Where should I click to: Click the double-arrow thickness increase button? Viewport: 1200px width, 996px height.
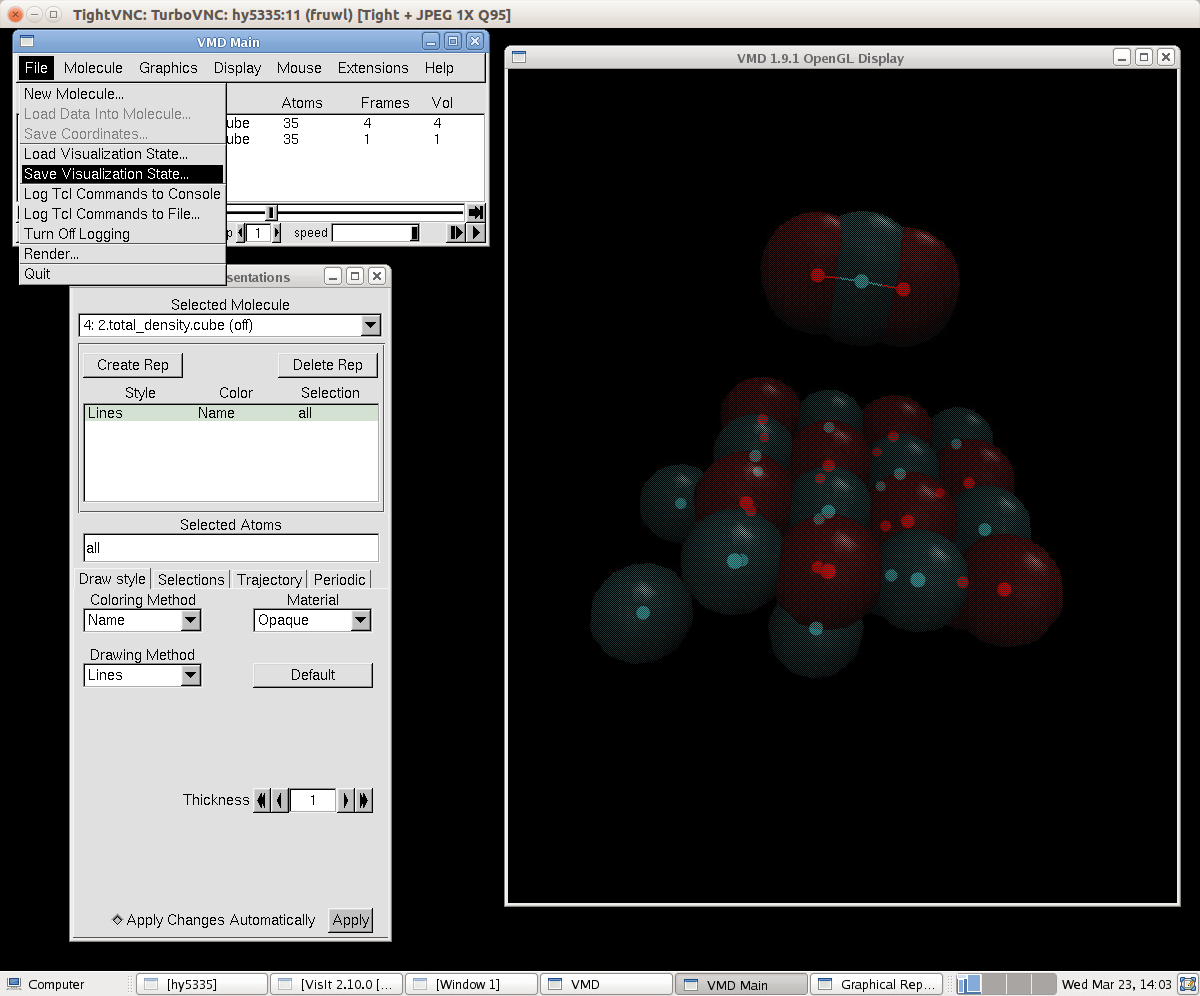click(x=364, y=800)
